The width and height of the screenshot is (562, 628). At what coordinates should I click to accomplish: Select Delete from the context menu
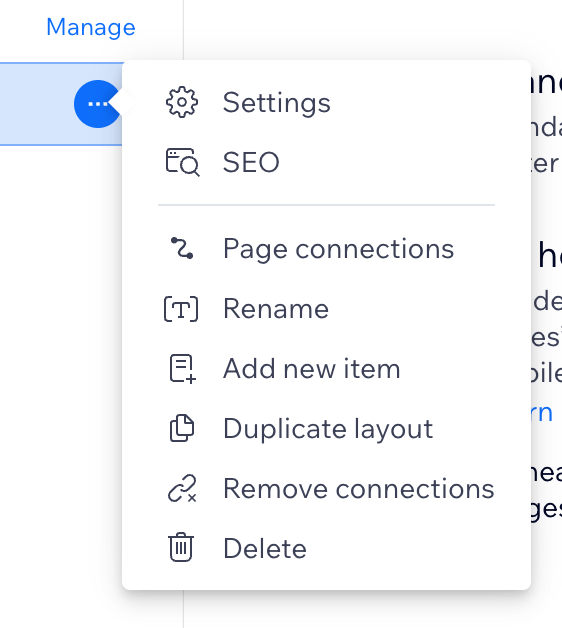pyautogui.click(x=326, y=548)
